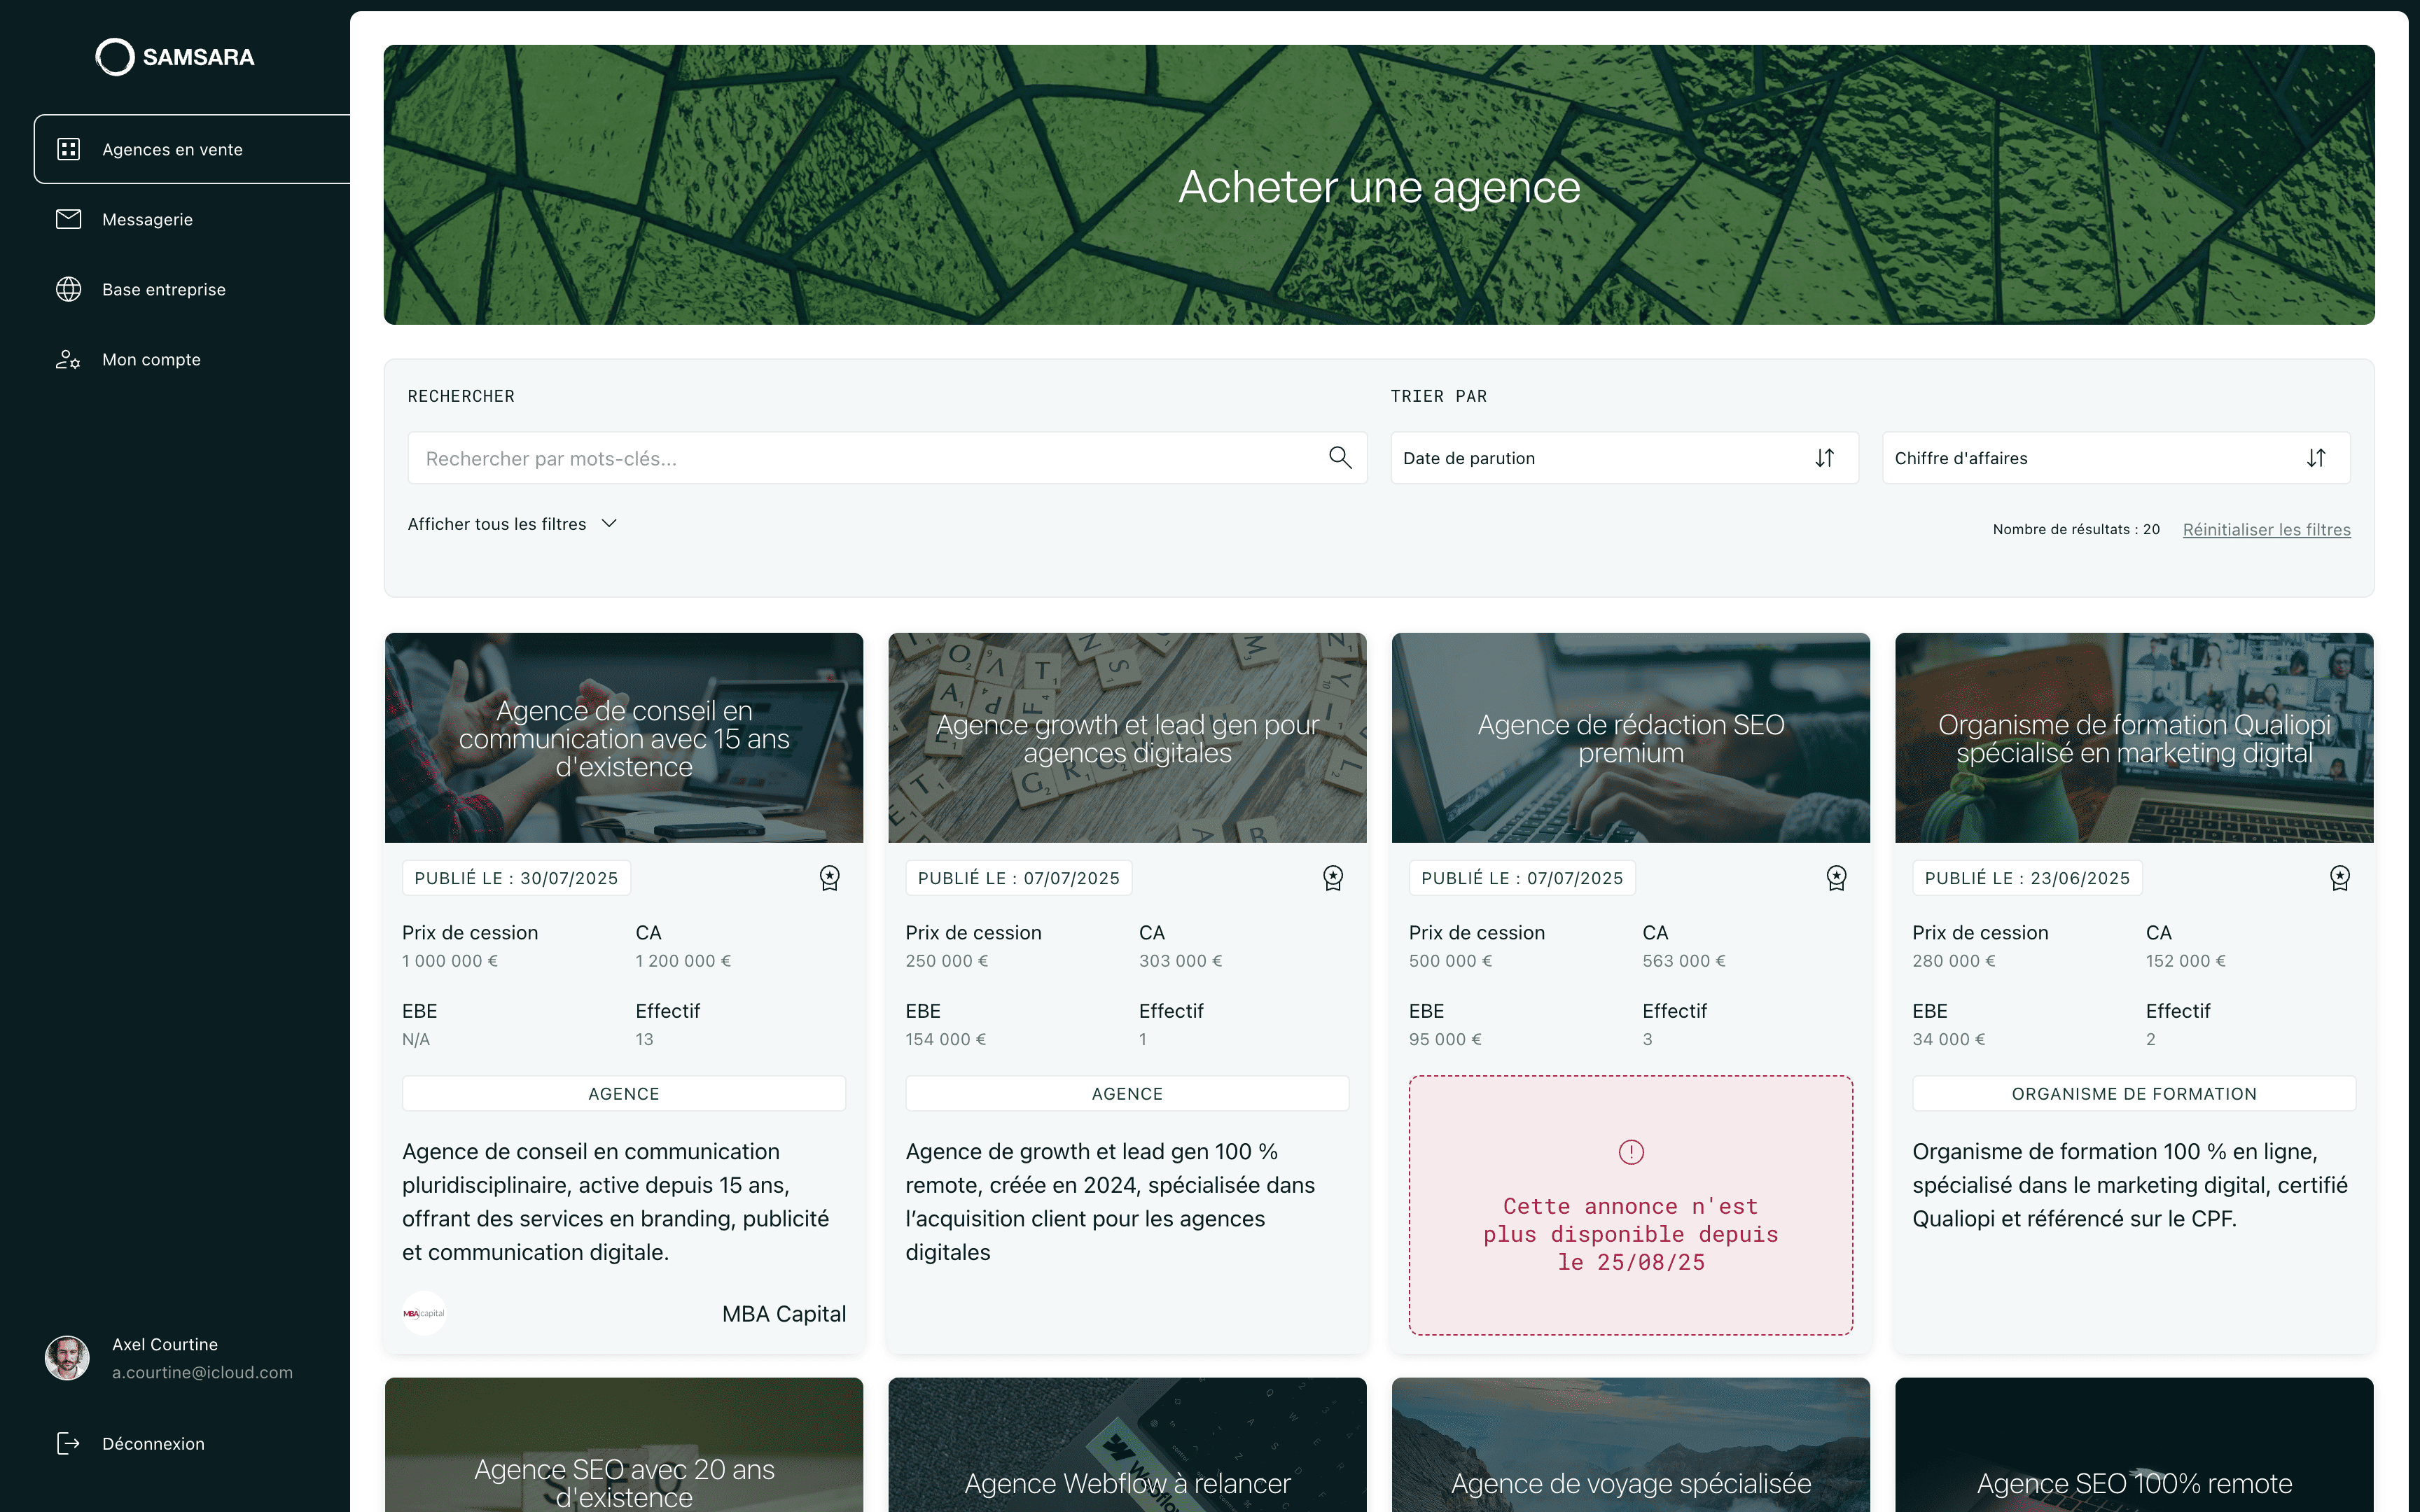Screen dimensions: 2420x1512
Task: Click Déconnexion to log out
Action: [153, 1443]
